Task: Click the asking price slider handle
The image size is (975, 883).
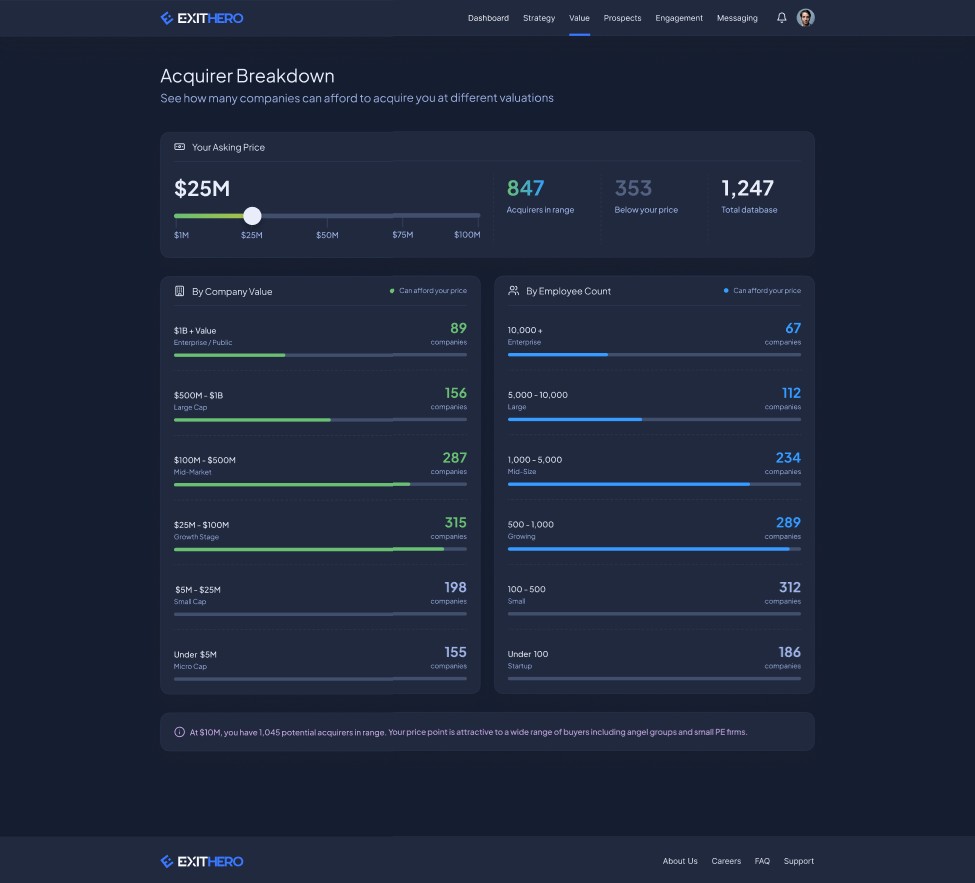Action: [x=252, y=216]
